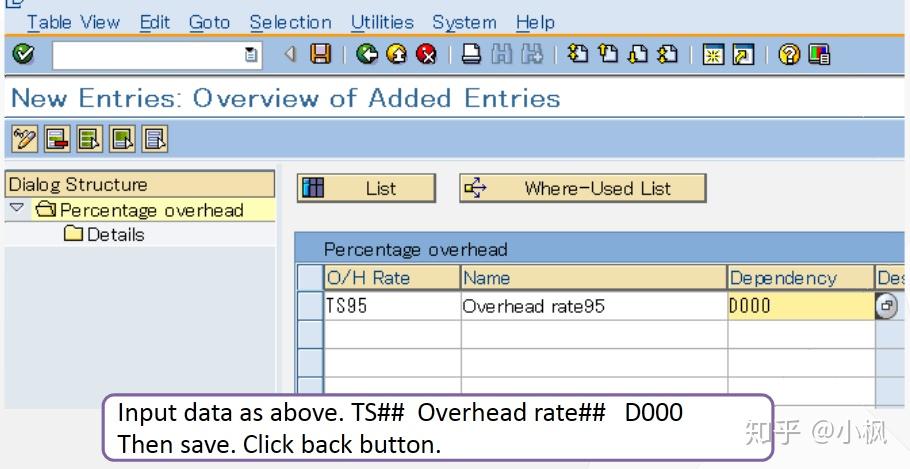Open the Help menu

coord(535,23)
